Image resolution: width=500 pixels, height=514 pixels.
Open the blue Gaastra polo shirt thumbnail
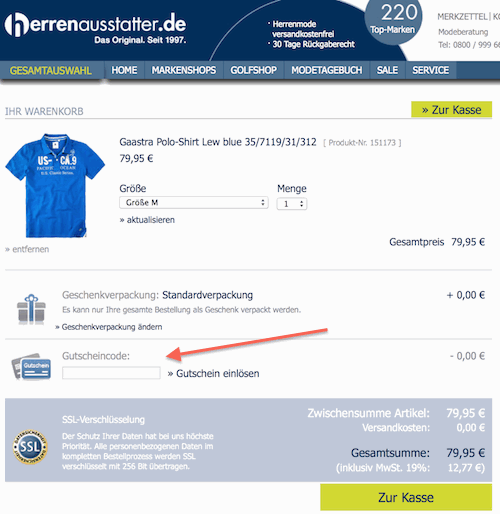pos(55,185)
